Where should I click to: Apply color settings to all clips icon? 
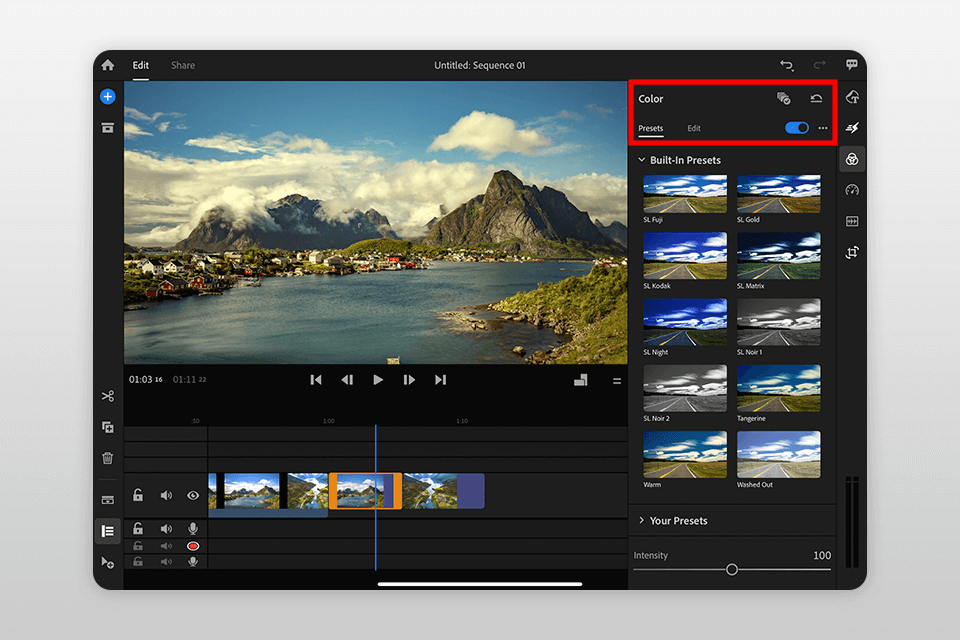784,99
